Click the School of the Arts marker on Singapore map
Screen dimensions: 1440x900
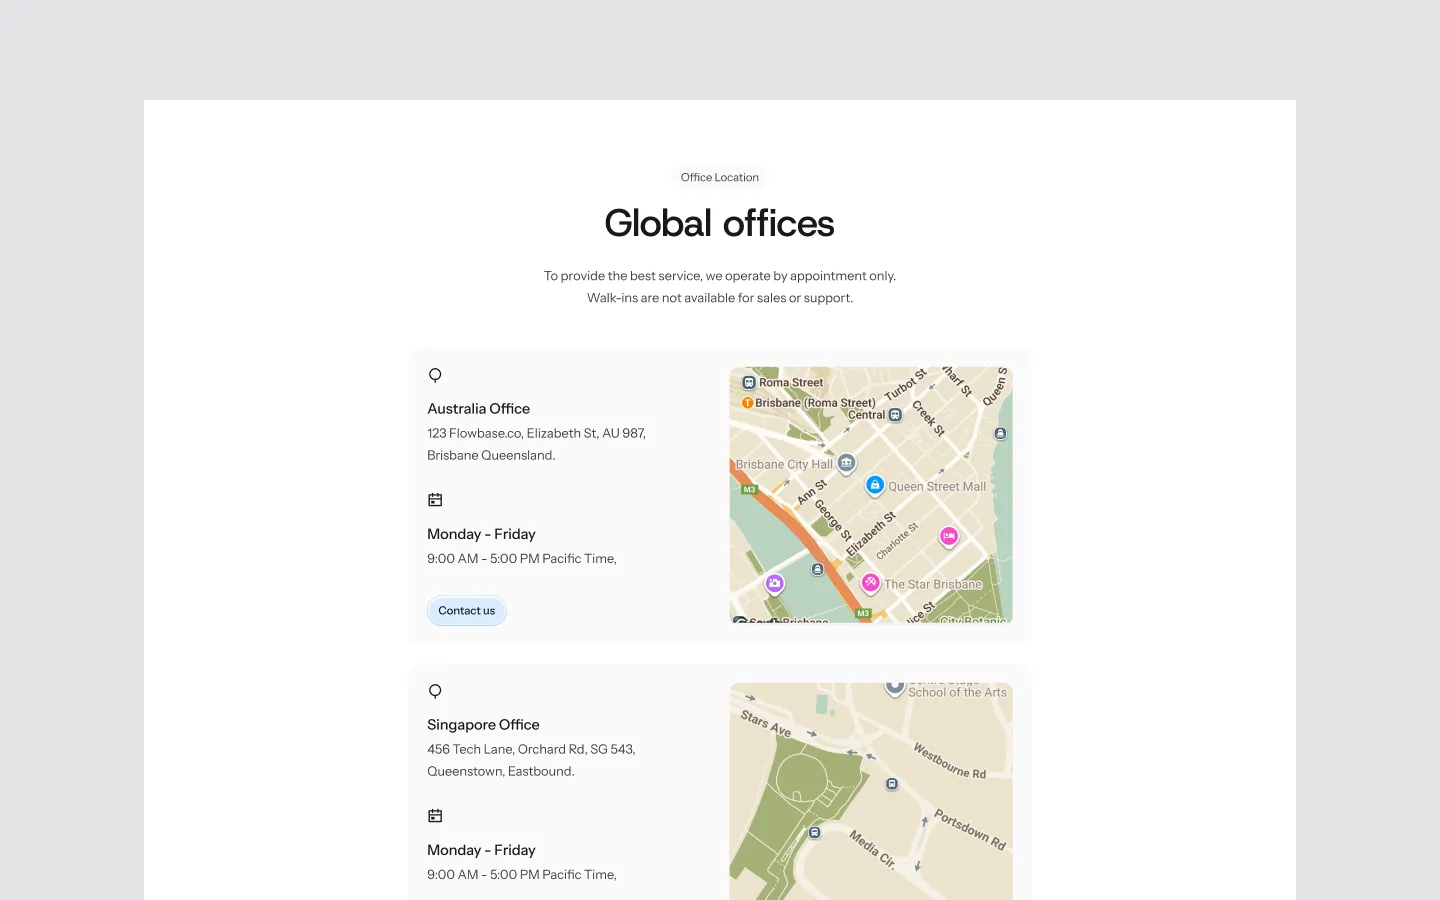[x=895, y=687]
